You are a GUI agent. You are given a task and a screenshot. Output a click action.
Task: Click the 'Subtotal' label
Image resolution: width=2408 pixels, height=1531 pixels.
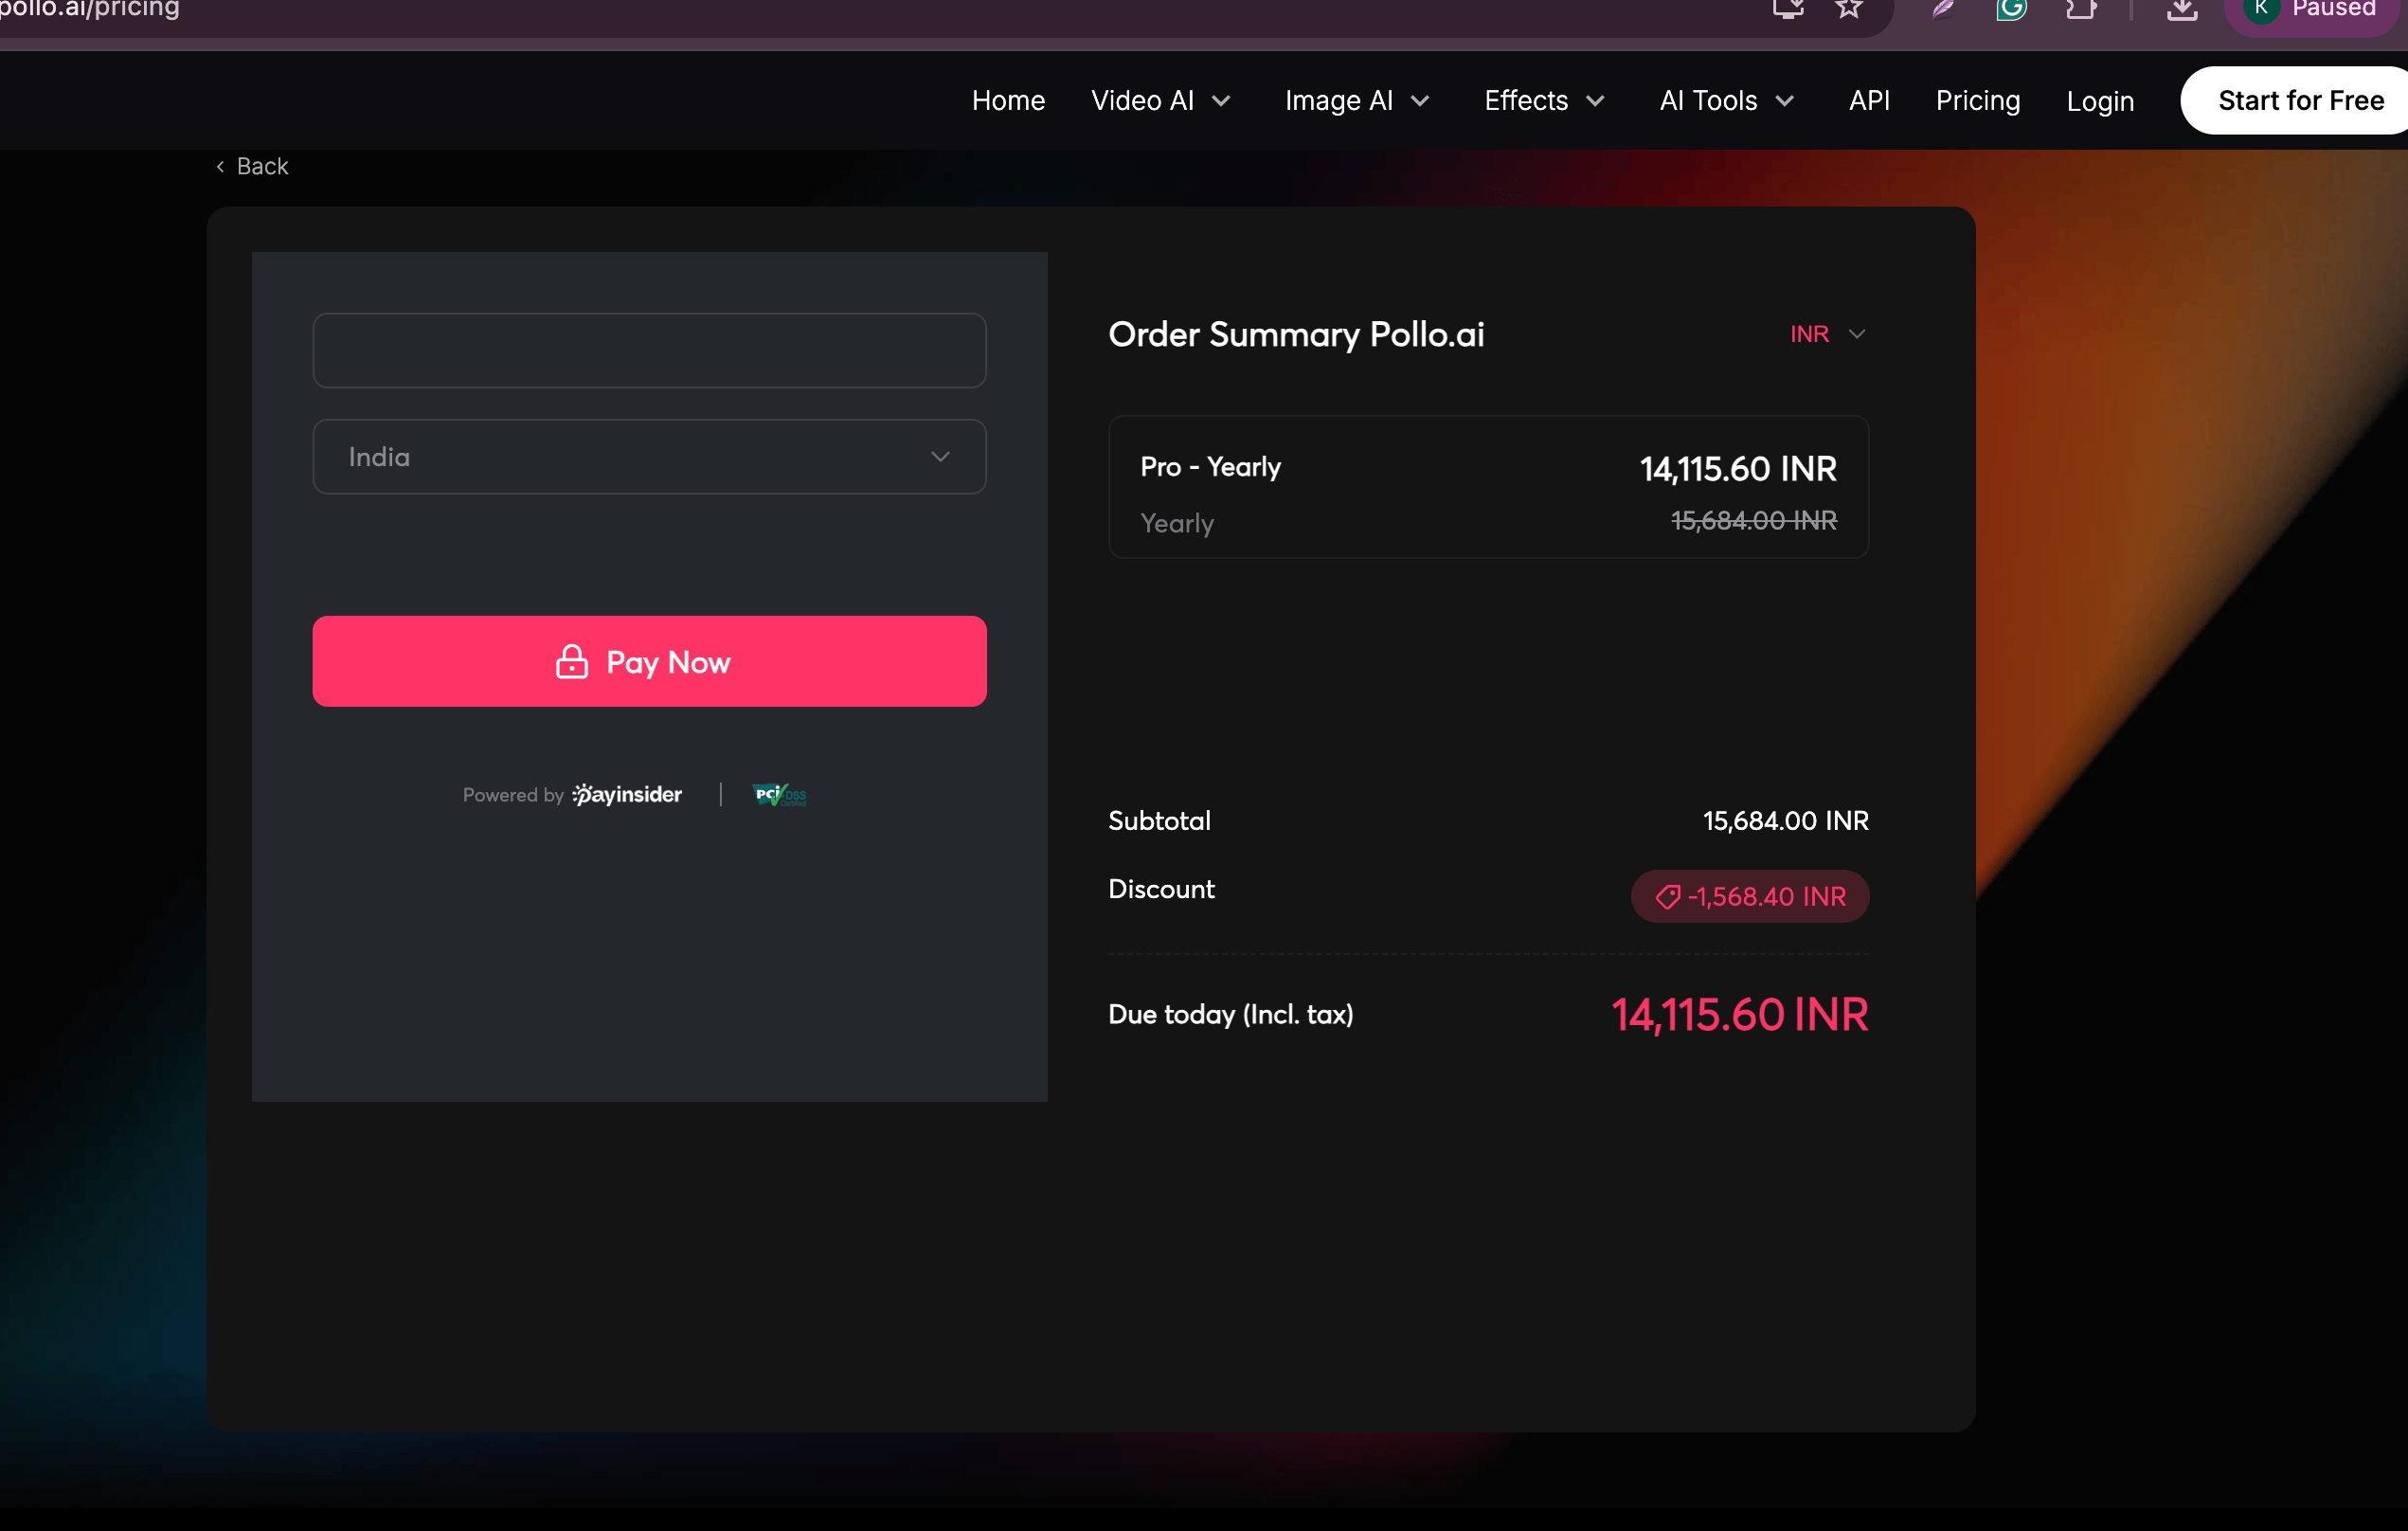[1159, 821]
